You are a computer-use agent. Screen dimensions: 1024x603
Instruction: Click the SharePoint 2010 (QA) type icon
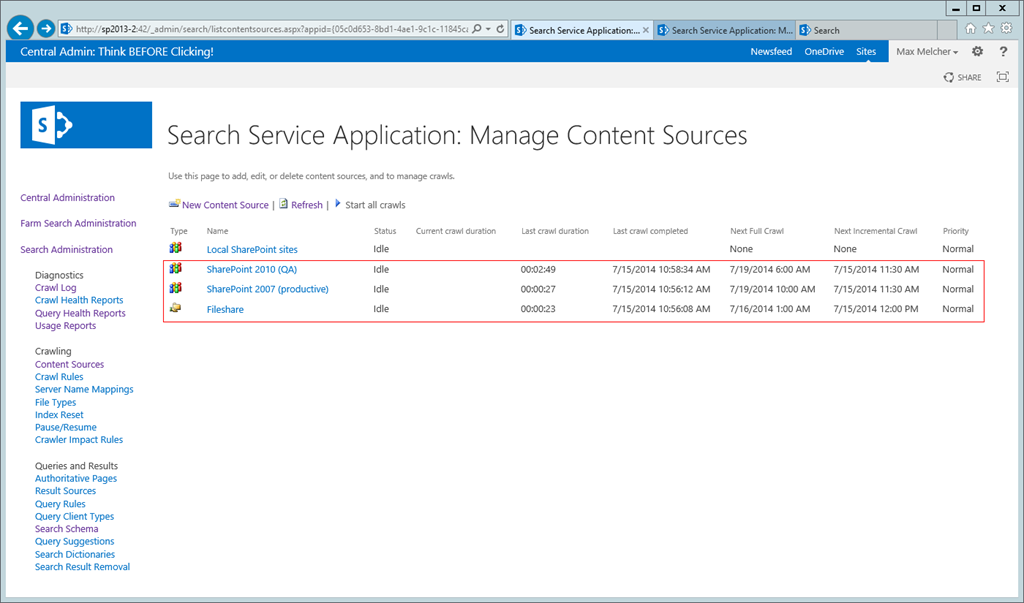click(176, 269)
